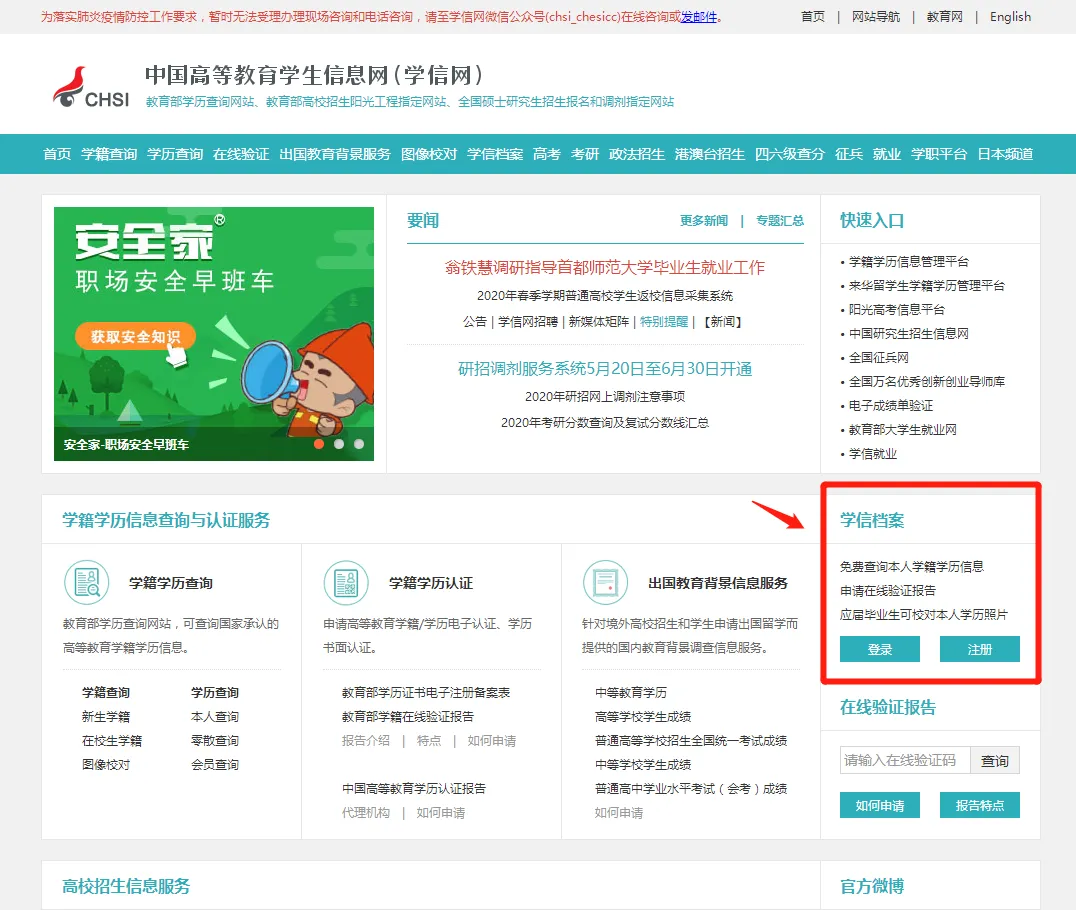Open the 学籍学历查询 document icon

pos(86,583)
